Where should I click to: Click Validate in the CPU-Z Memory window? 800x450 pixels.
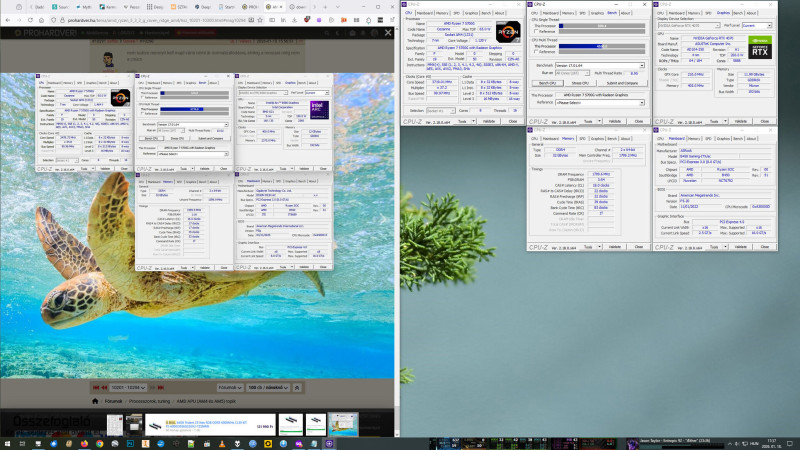pyautogui.click(x=615, y=247)
